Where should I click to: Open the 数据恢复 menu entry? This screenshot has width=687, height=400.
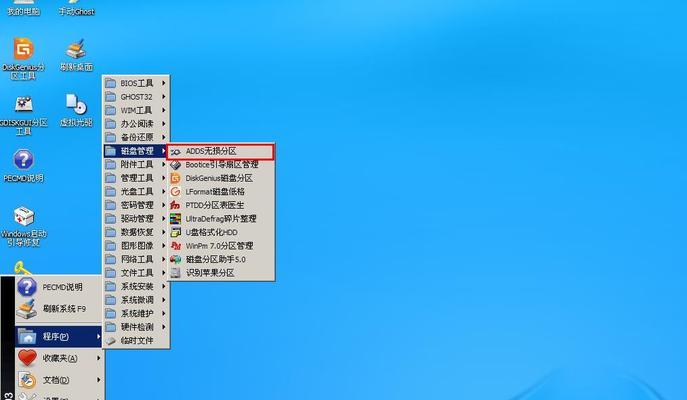coord(136,232)
